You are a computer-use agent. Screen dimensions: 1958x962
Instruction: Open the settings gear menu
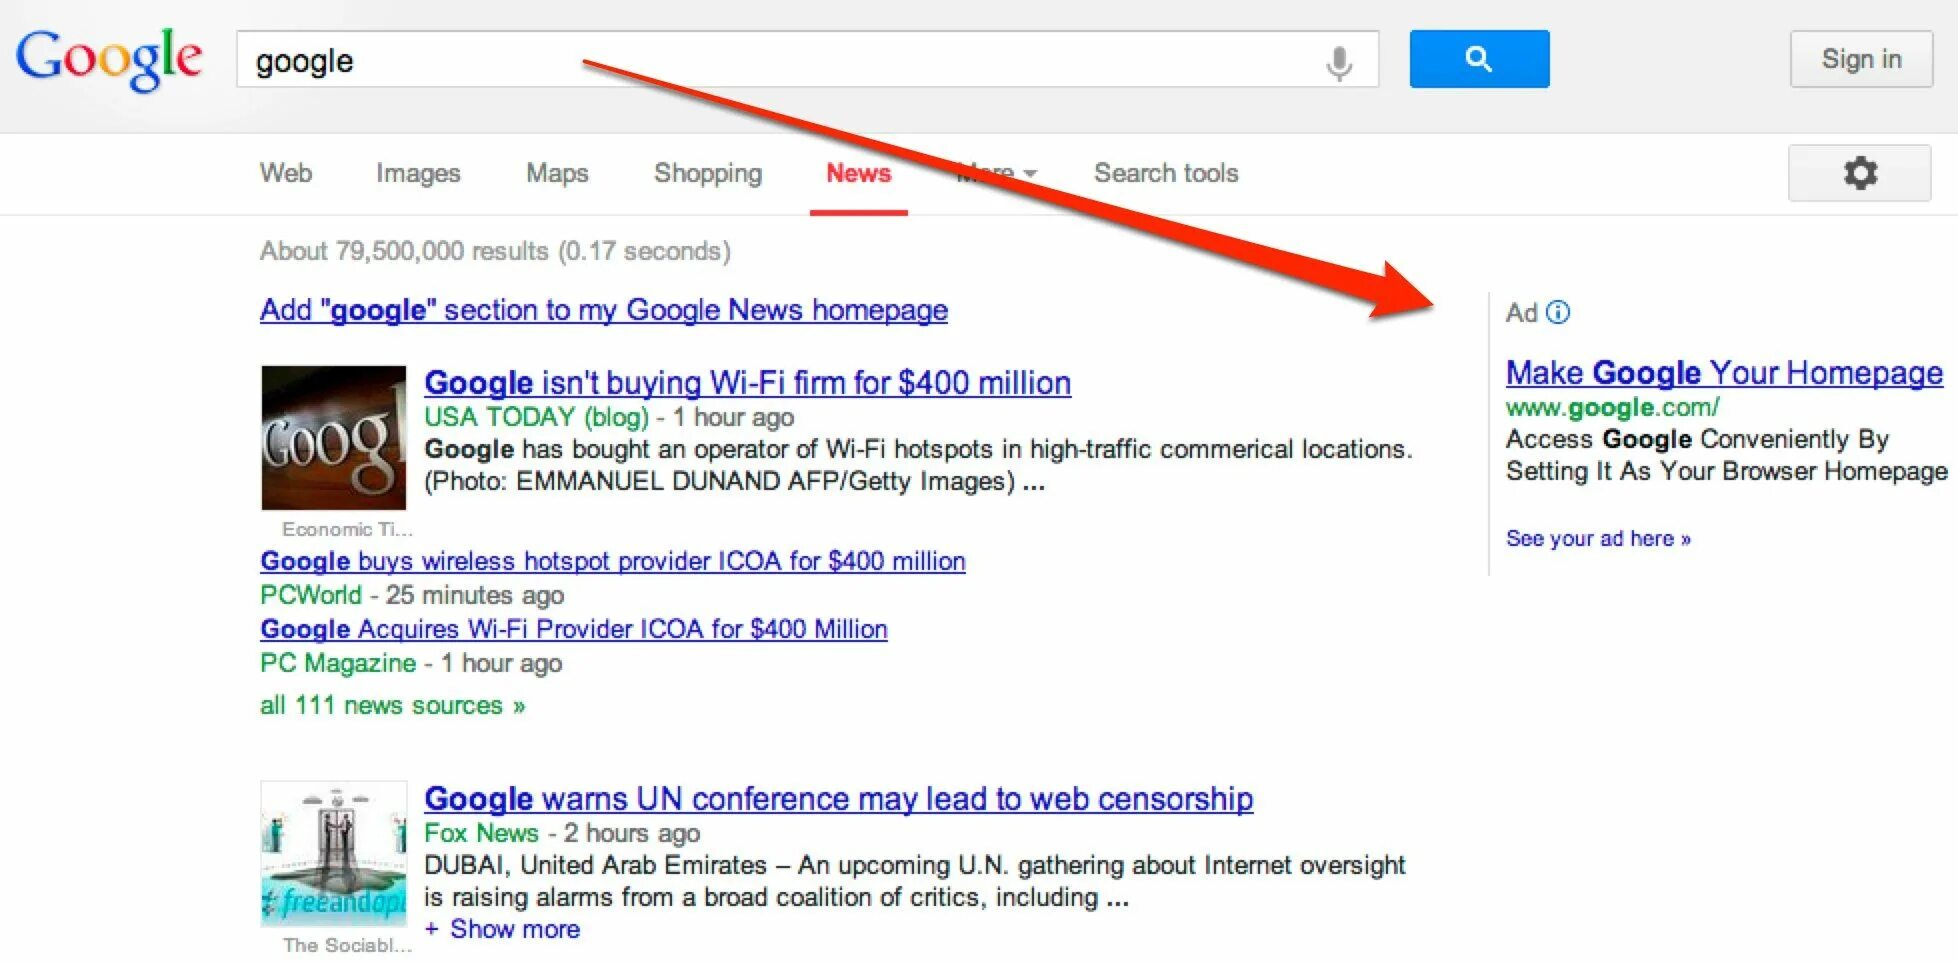tap(1859, 173)
